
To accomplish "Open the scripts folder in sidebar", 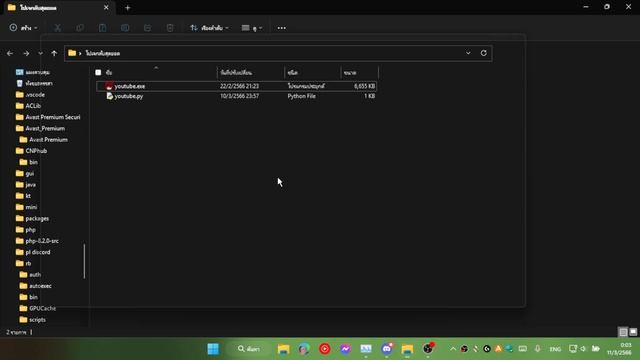I will pyautogui.click(x=33, y=320).
